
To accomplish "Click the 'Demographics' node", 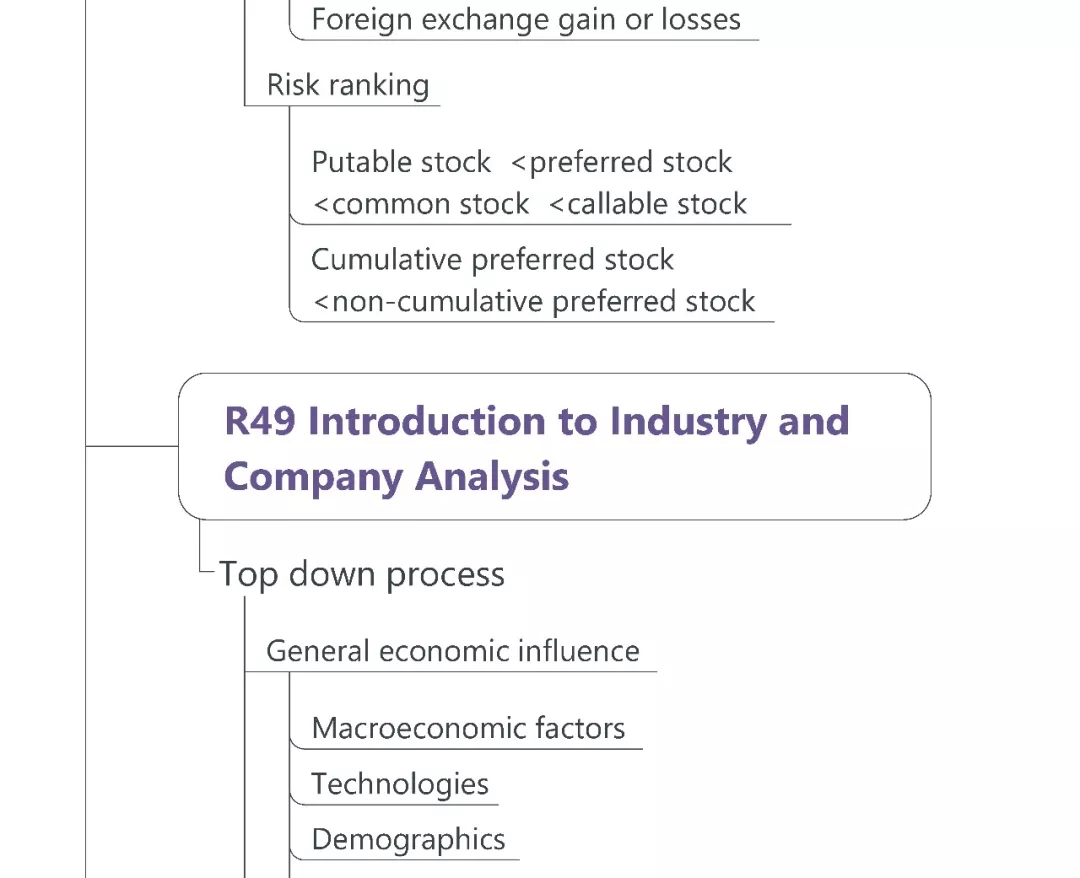I will point(408,840).
